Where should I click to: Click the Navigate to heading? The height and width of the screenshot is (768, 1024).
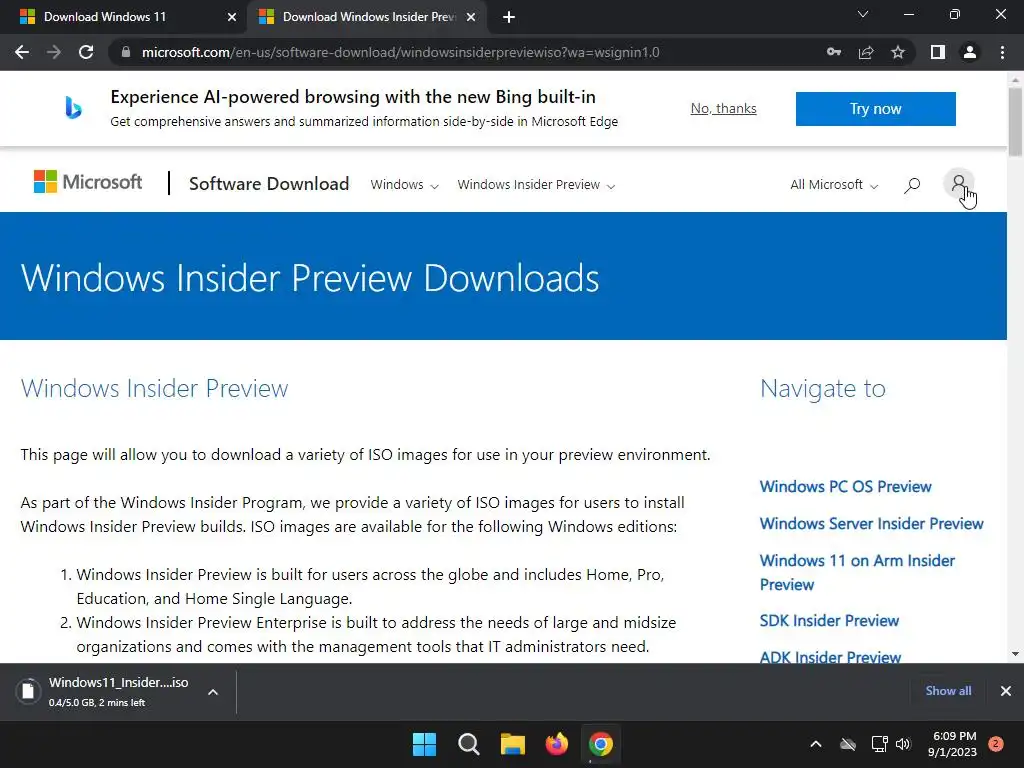823,389
